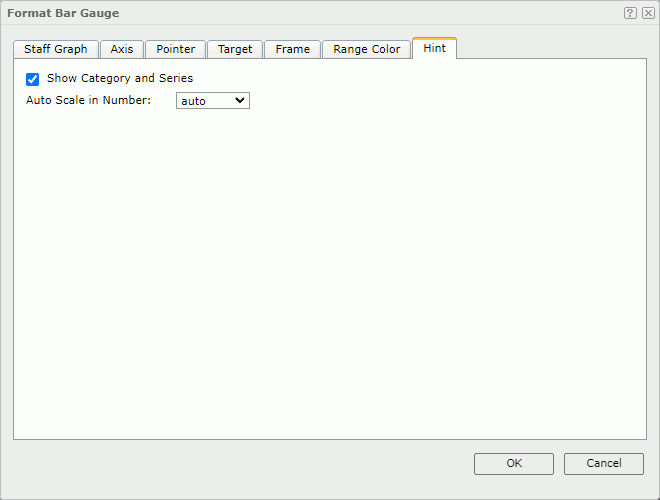
Task: Click the 'Format Bar Gauge' title text
Action: click(x=63, y=13)
